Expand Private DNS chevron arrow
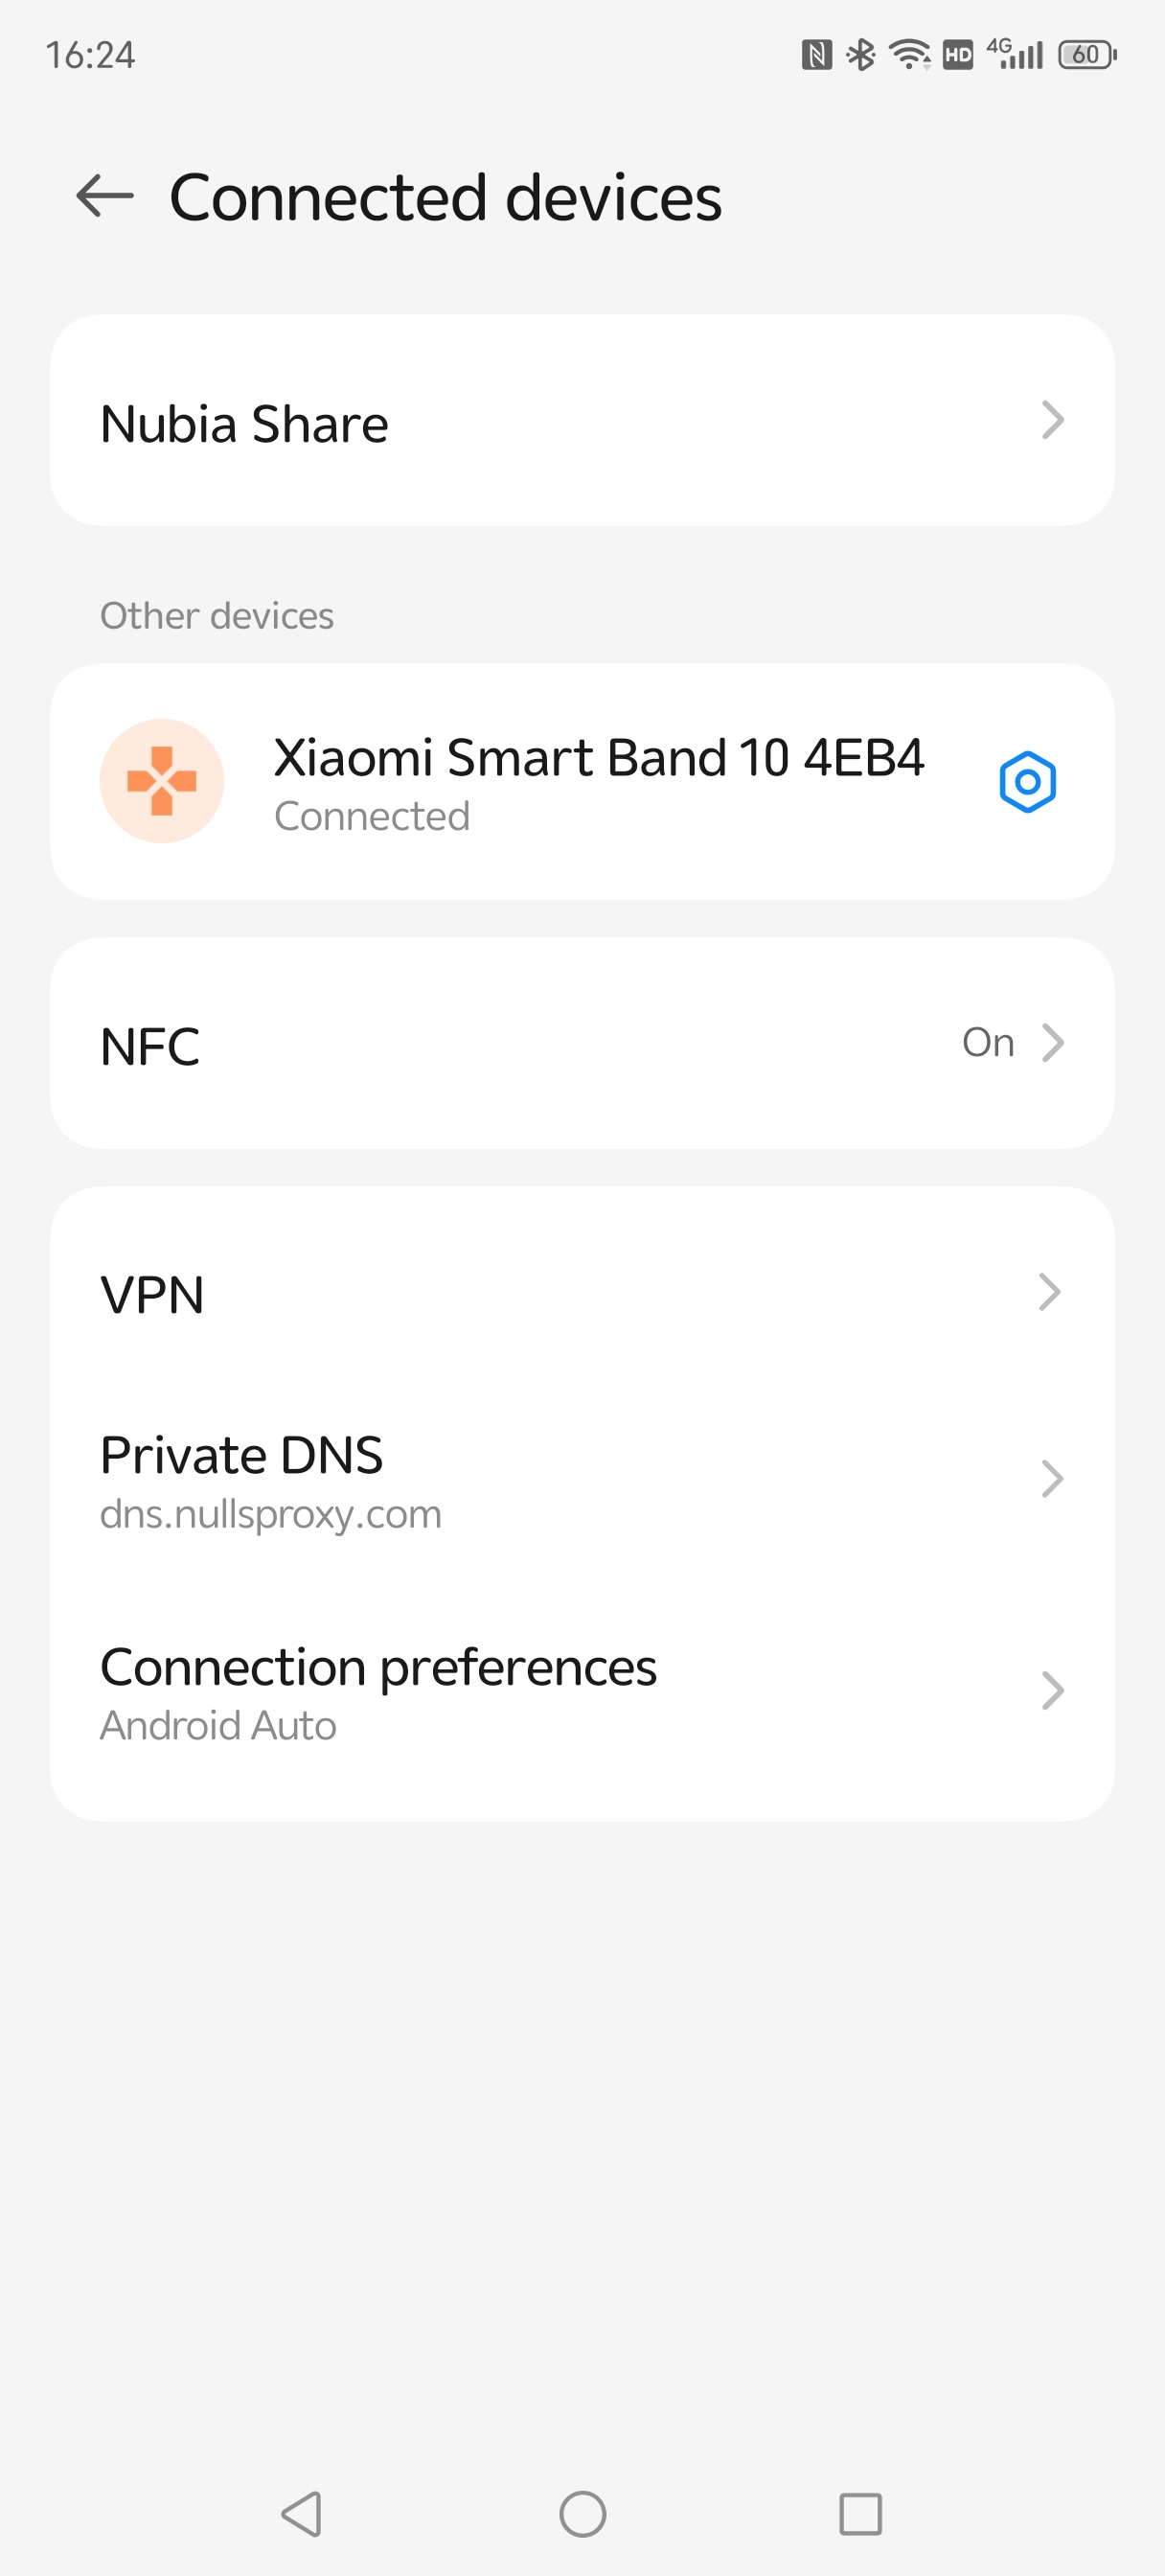1165x2576 pixels. point(1051,1479)
